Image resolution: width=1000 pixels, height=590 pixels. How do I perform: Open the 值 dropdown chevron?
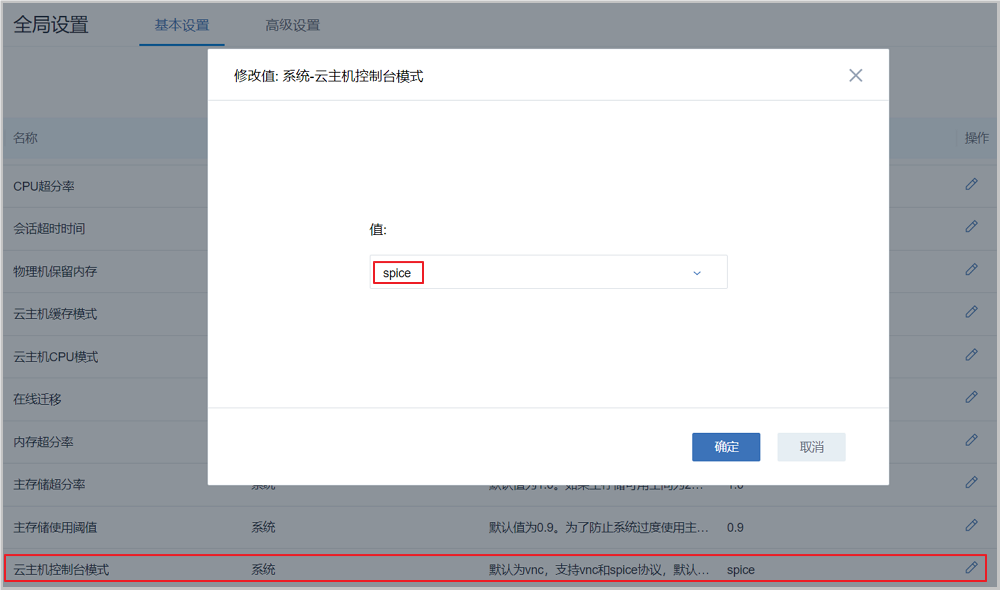click(x=696, y=273)
